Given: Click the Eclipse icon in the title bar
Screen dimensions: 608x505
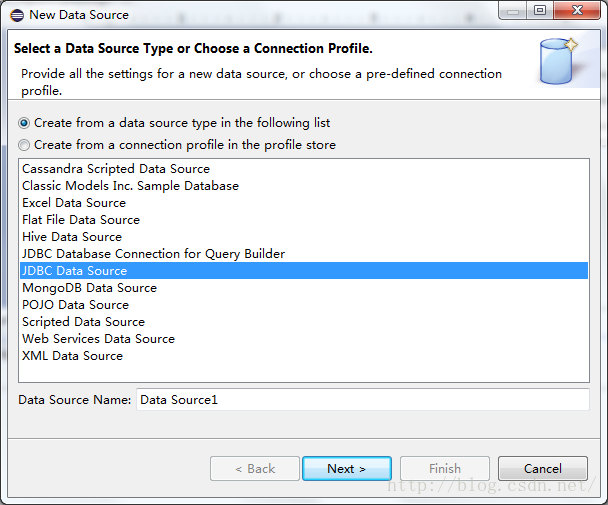Looking at the screenshot, I should coord(17,15).
